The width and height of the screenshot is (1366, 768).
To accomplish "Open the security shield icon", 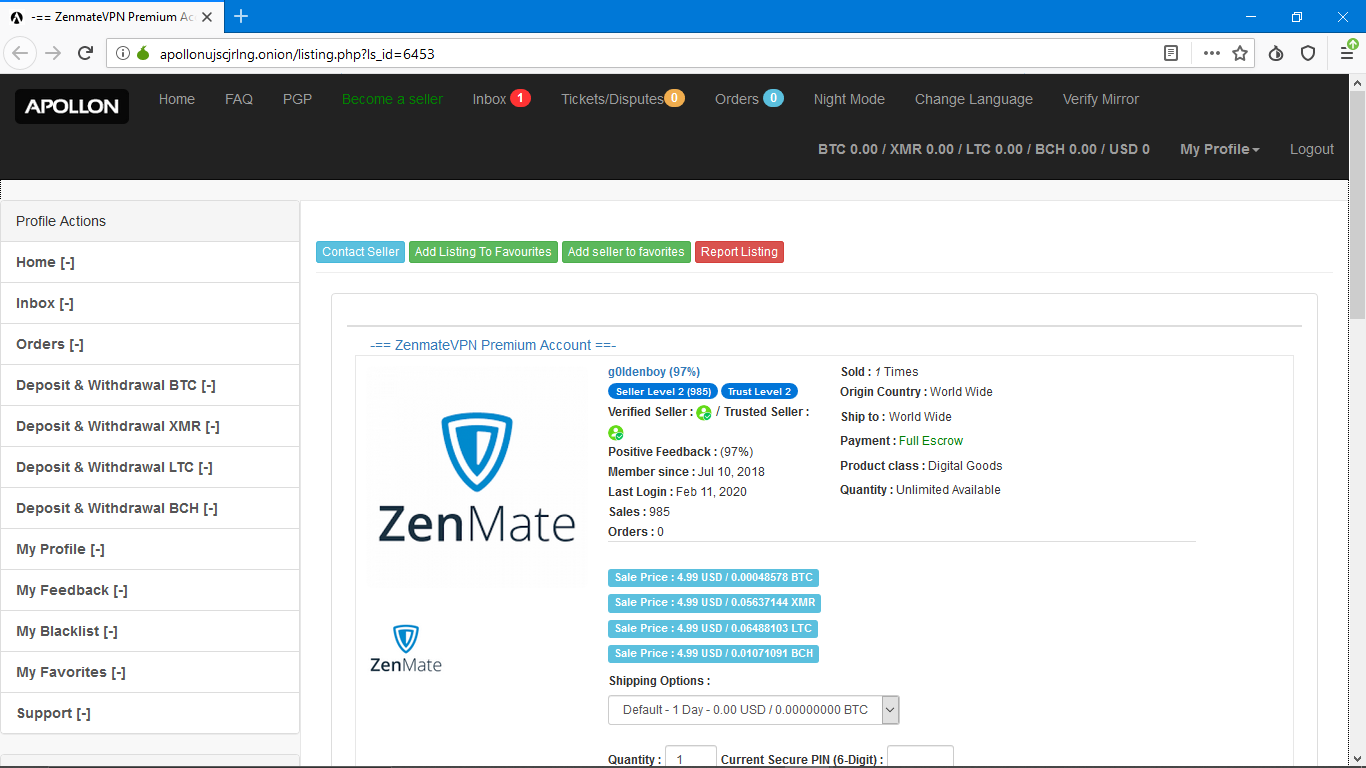I will click(x=1308, y=54).
